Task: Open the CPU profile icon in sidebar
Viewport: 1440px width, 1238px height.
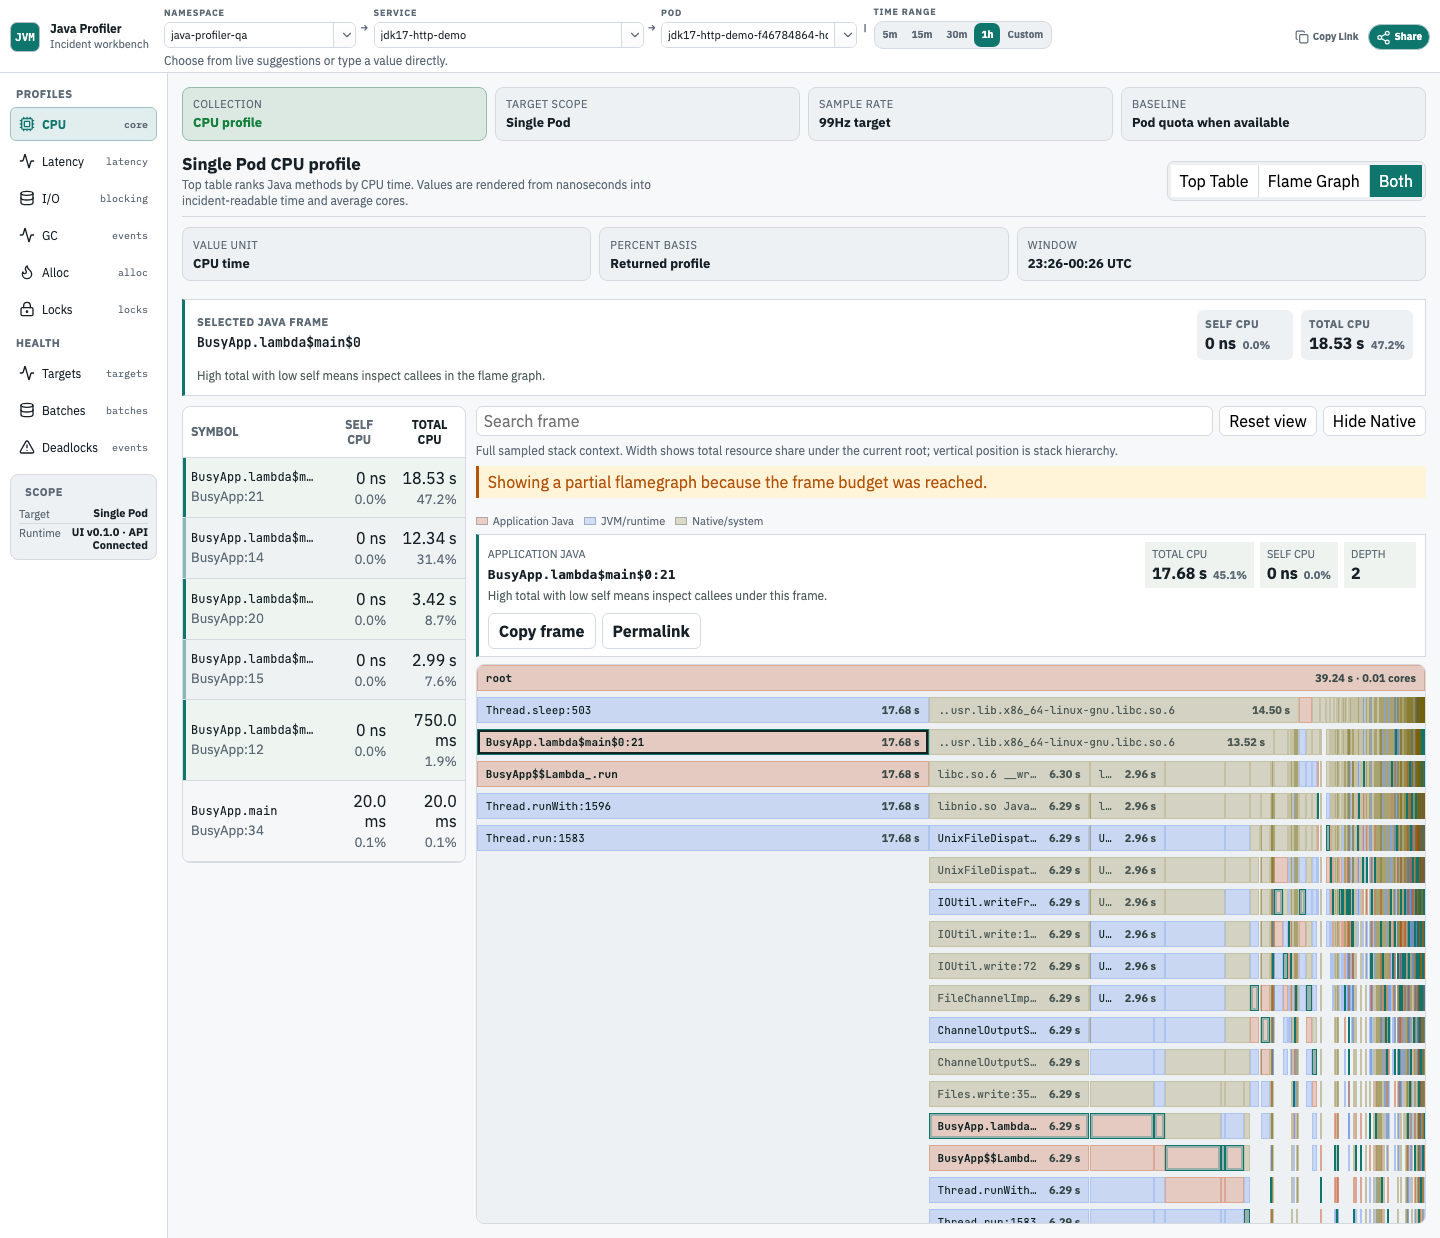Action: (x=27, y=125)
